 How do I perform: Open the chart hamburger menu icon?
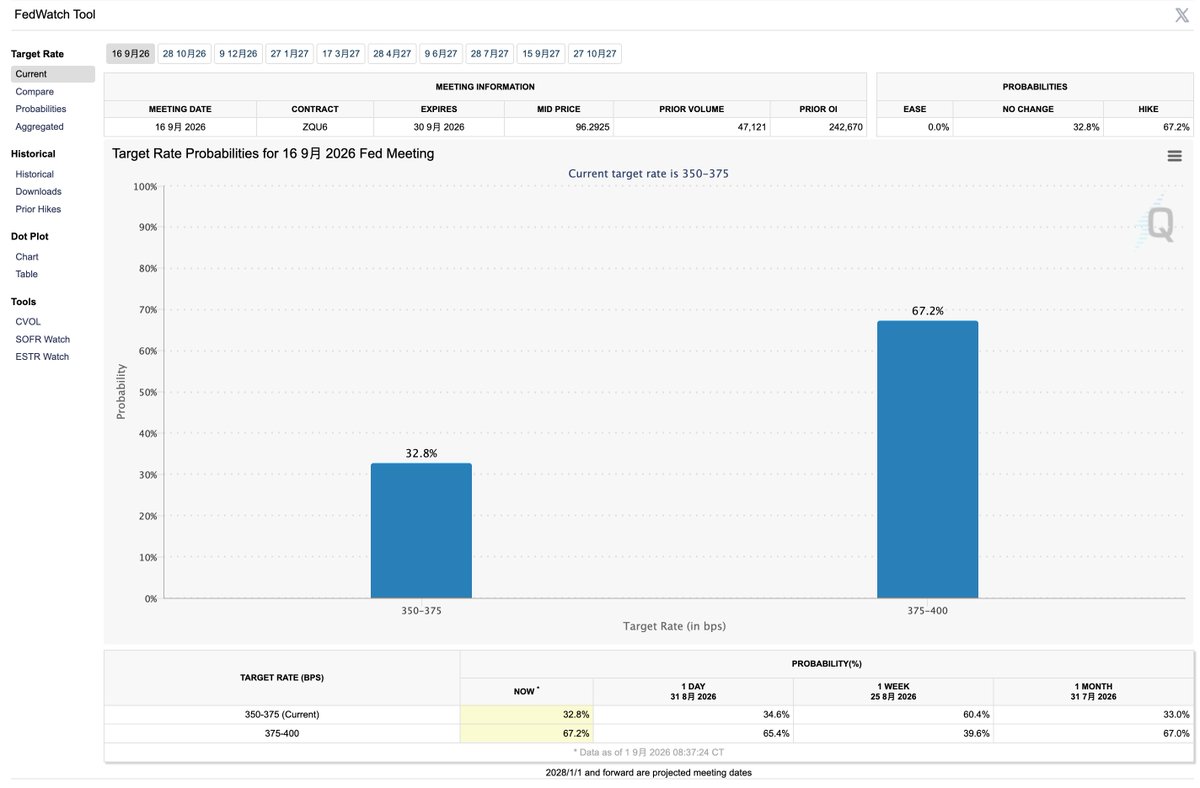tap(1174, 156)
